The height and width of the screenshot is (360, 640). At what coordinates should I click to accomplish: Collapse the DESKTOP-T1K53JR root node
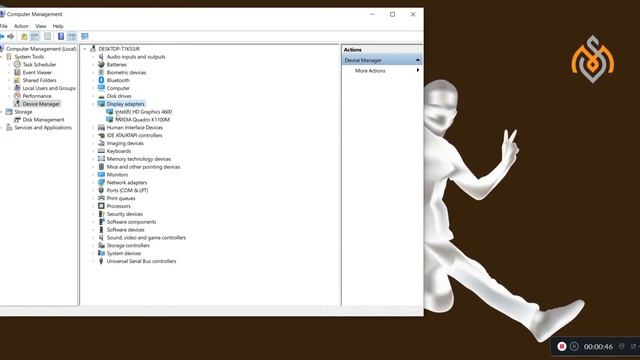point(85,49)
